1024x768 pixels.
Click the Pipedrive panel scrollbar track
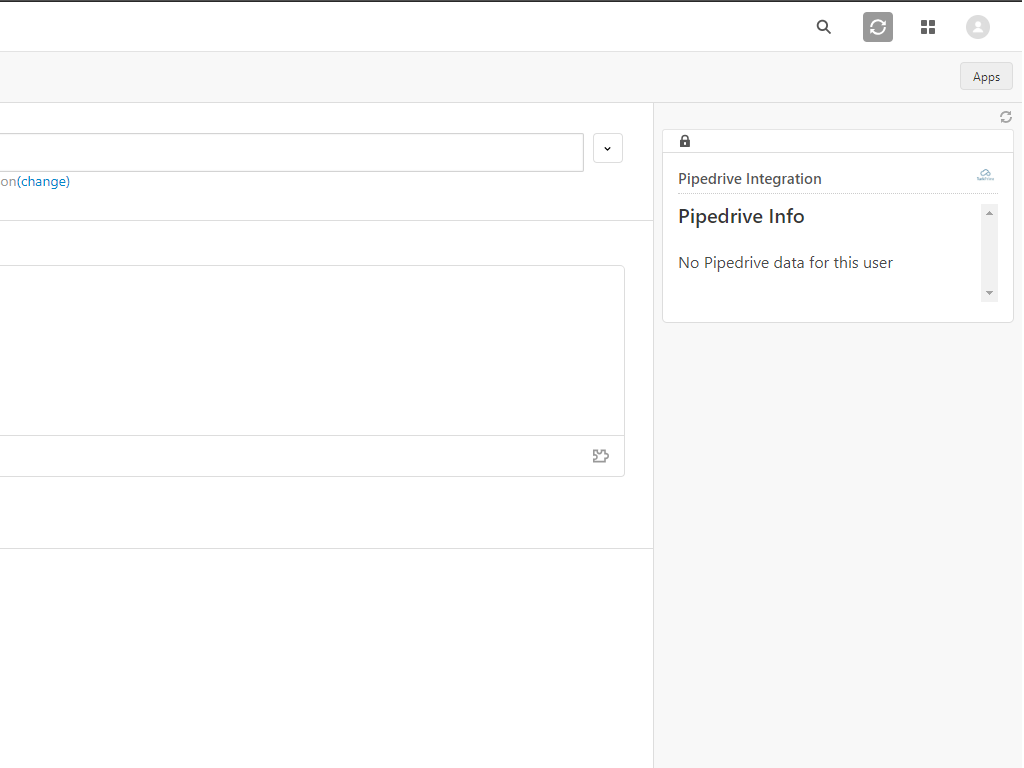click(990, 252)
